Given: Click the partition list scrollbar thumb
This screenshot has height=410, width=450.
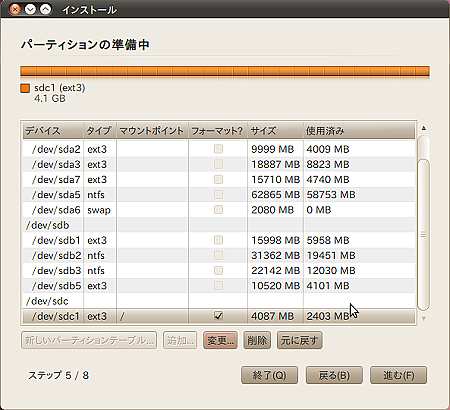Looking at the screenshot, I should click(423, 235).
